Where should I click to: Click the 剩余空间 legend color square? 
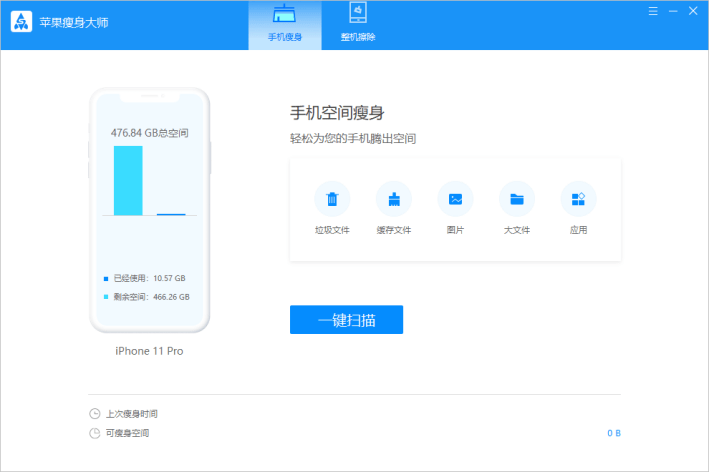tap(106, 297)
